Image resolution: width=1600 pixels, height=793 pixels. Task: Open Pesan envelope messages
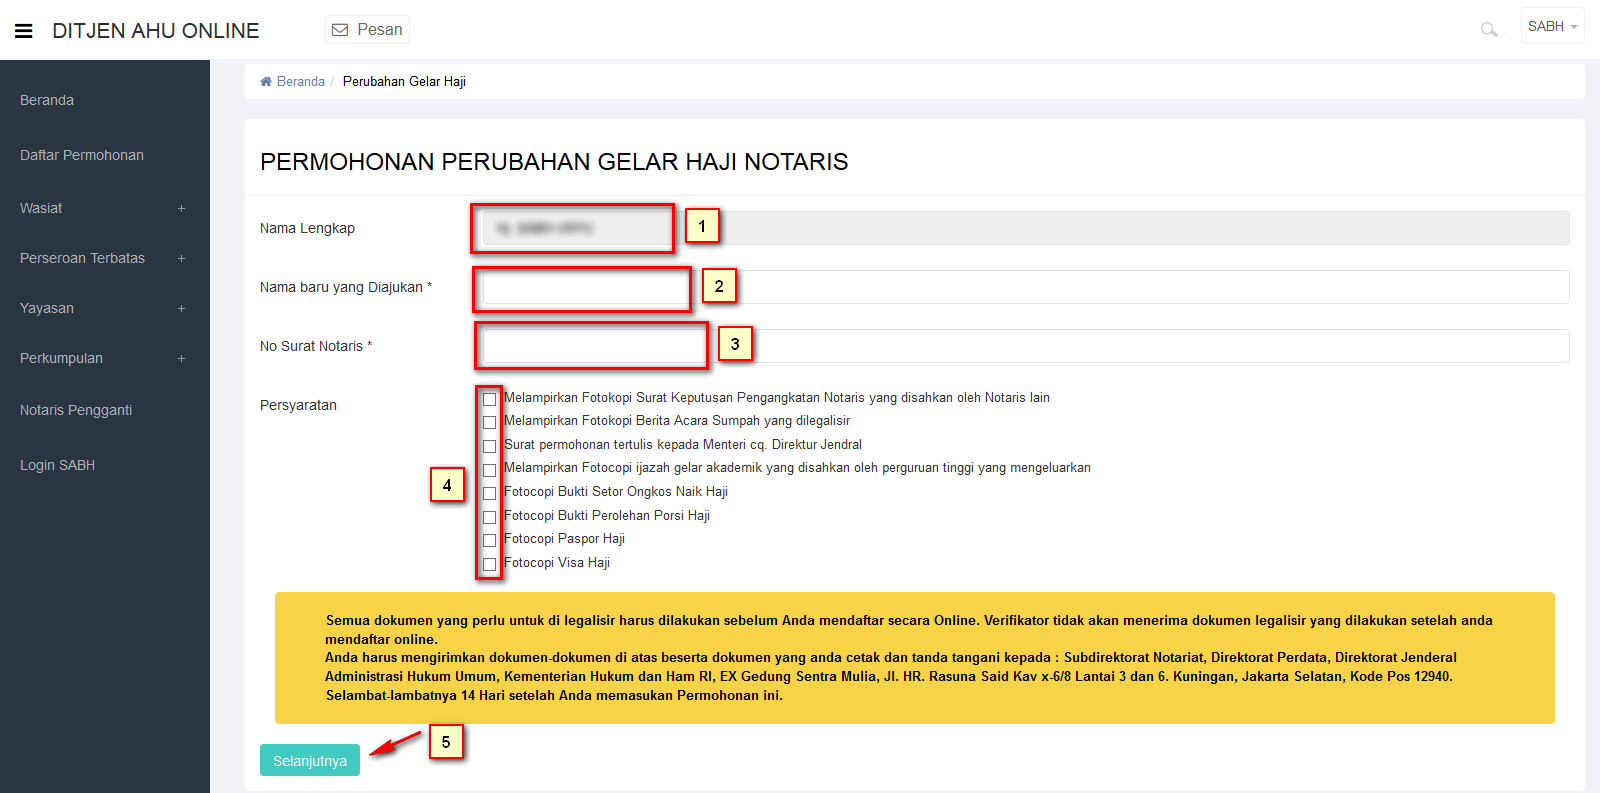[x=367, y=30]
